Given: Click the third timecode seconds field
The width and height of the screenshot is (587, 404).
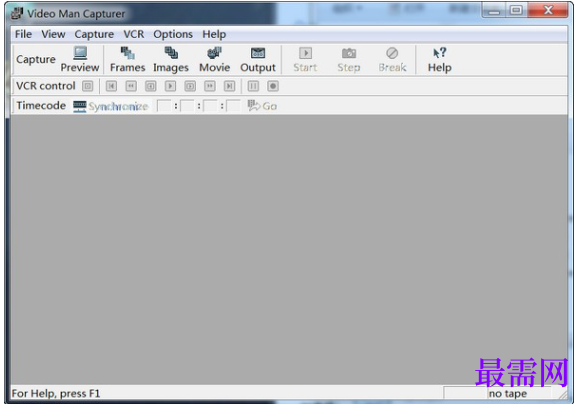Looking at the screenshot, I should (210, 106).
